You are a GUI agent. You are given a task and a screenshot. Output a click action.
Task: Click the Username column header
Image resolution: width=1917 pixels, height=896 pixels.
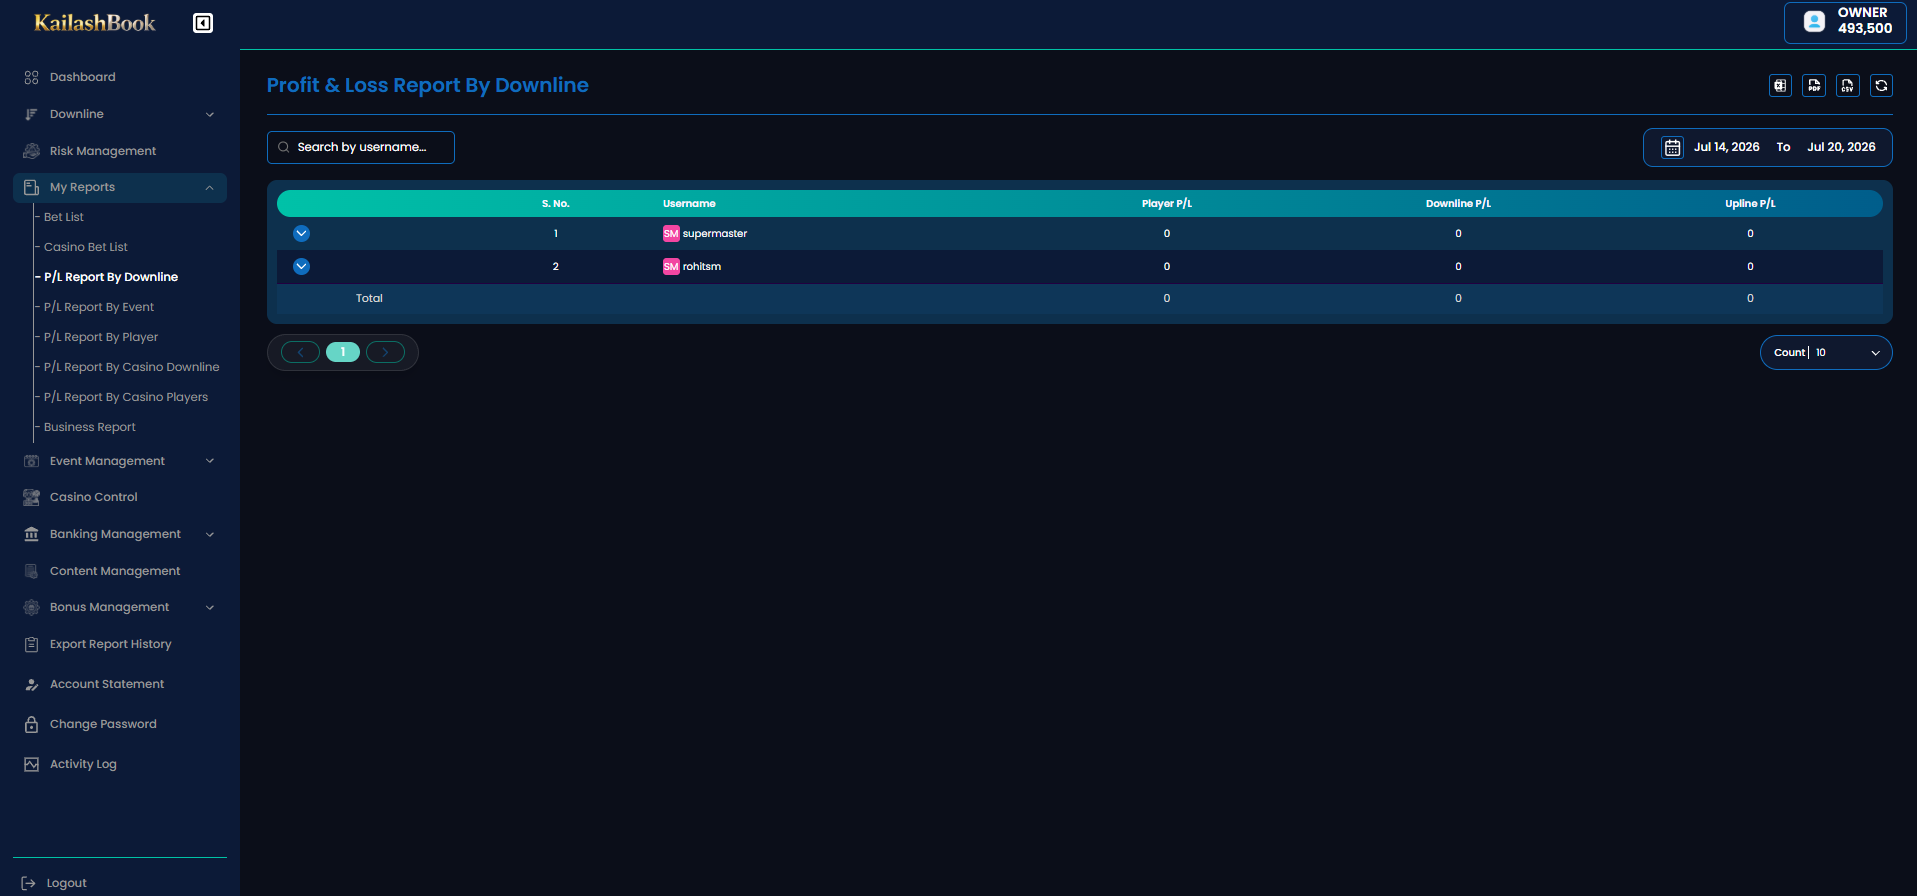coord(689,204)
